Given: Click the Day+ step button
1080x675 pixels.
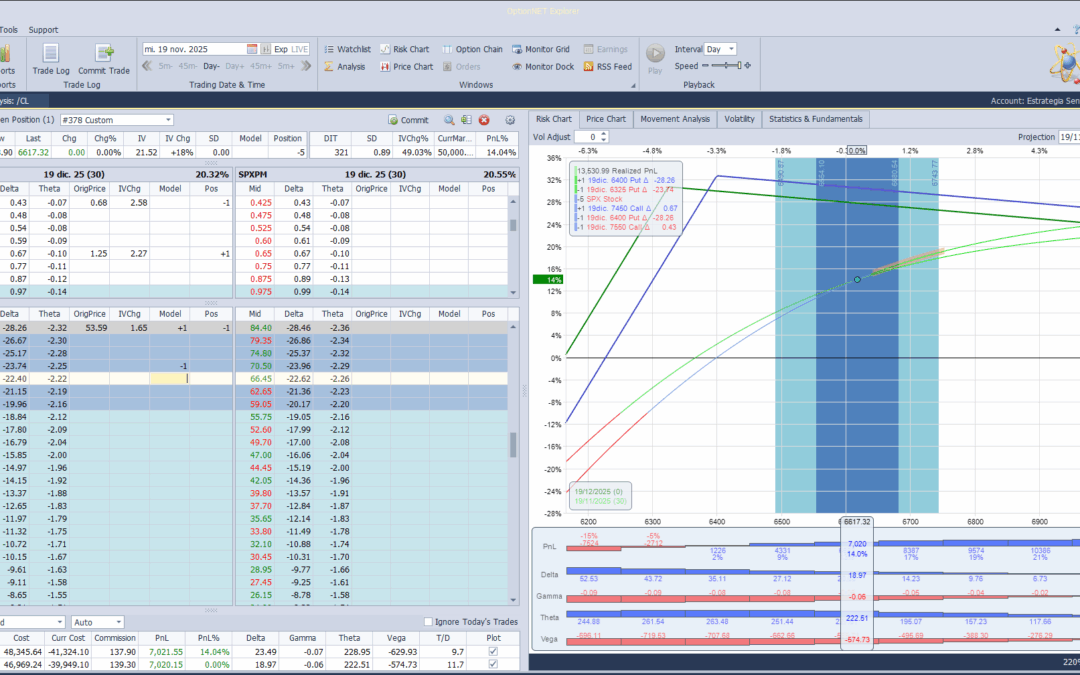Looking at the screenshot, I should tap(234, 66).
